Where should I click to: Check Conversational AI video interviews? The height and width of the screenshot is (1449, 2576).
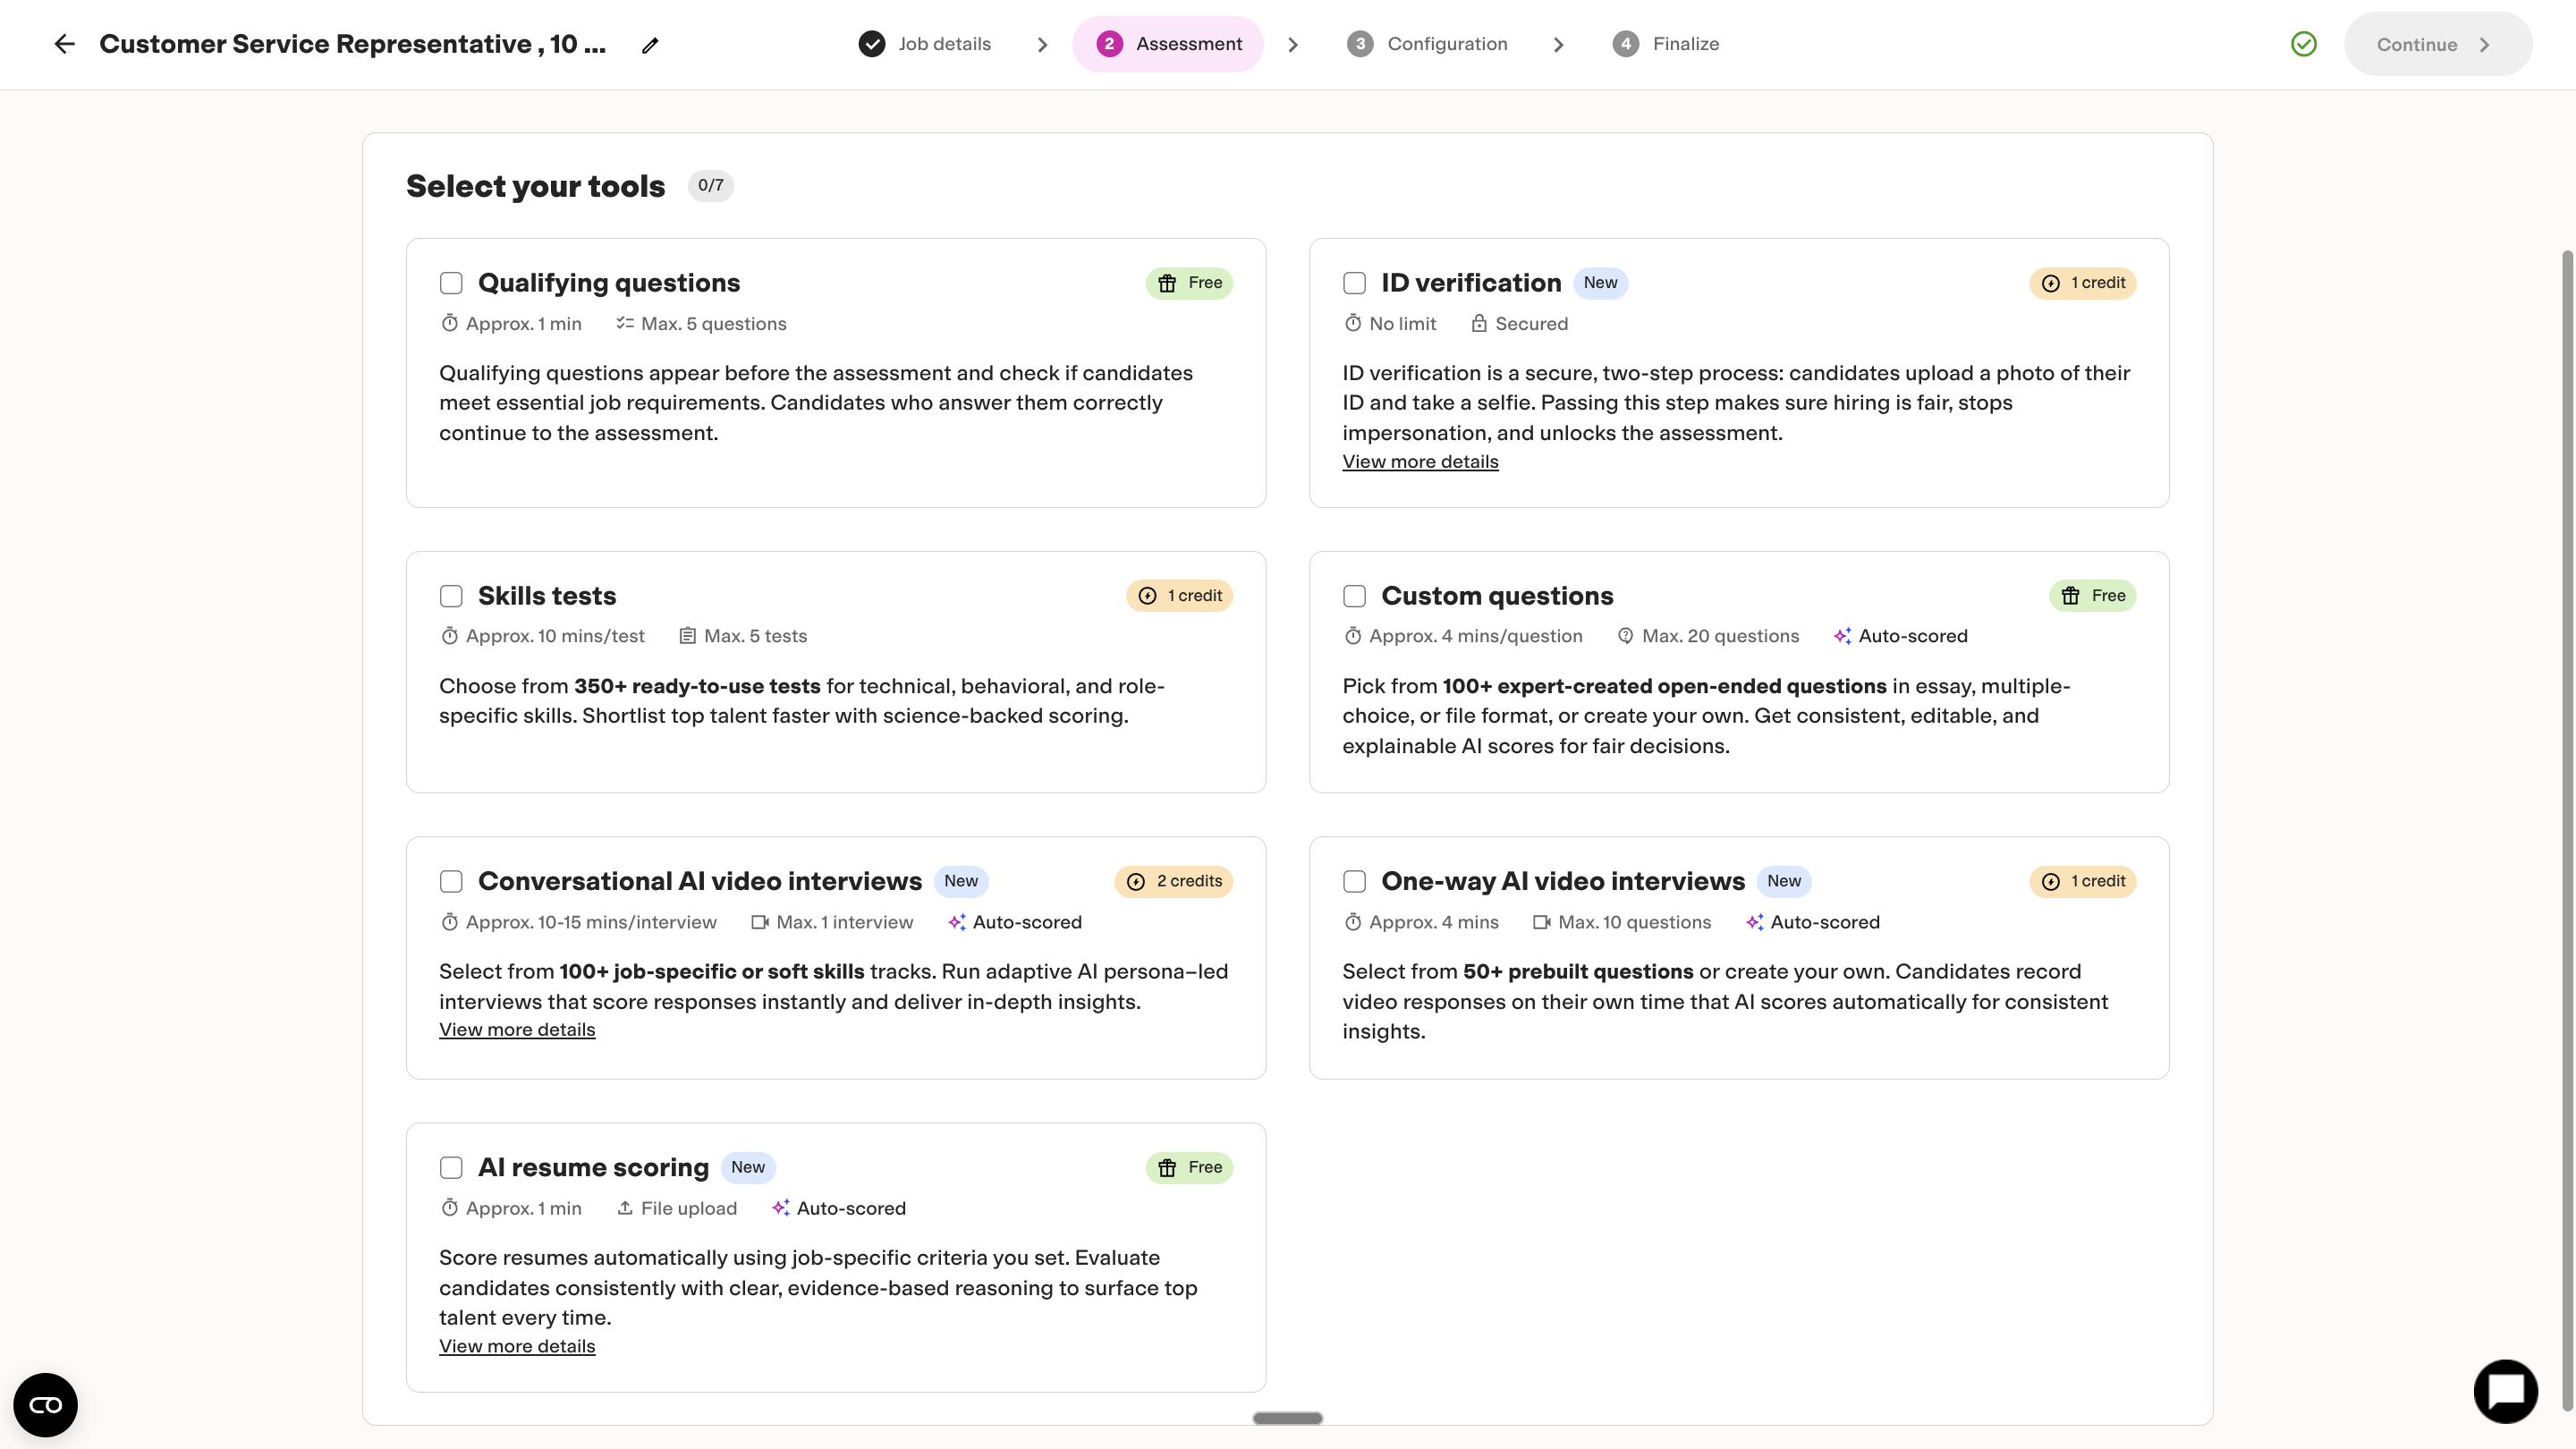(x=451, y=881)
